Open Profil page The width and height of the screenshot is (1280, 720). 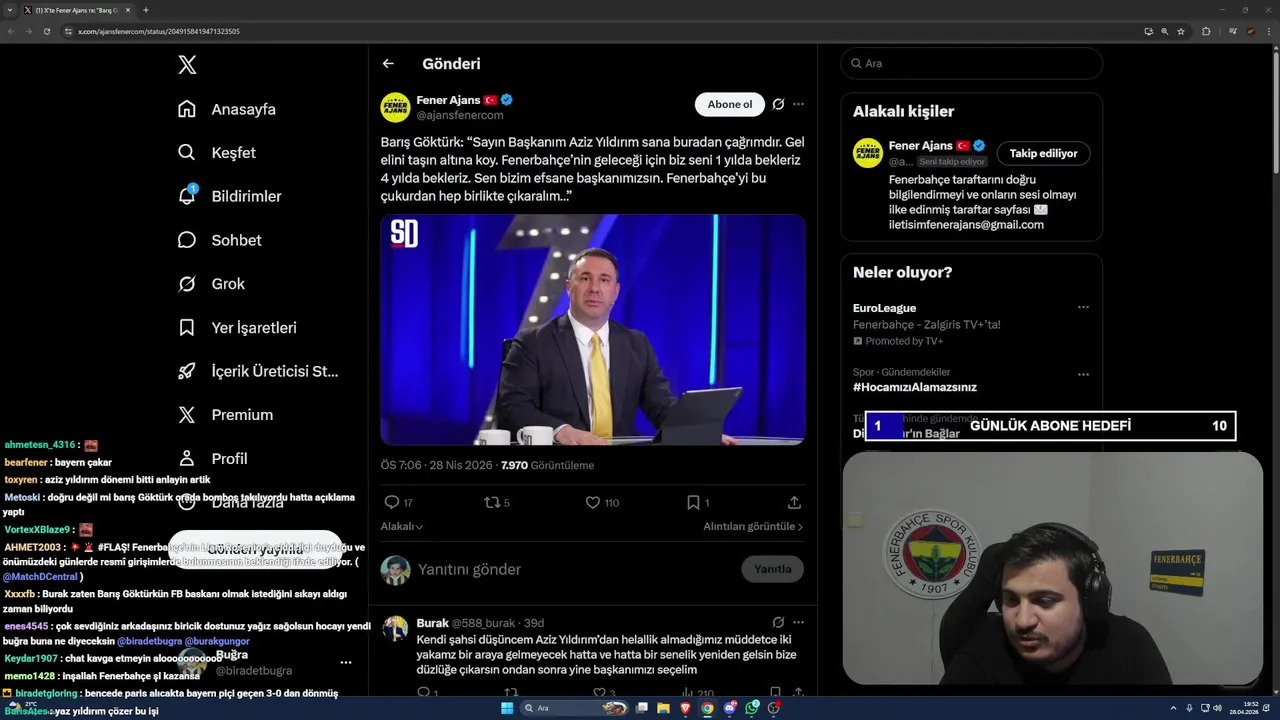pyautogui.click(x=212, y=458)
